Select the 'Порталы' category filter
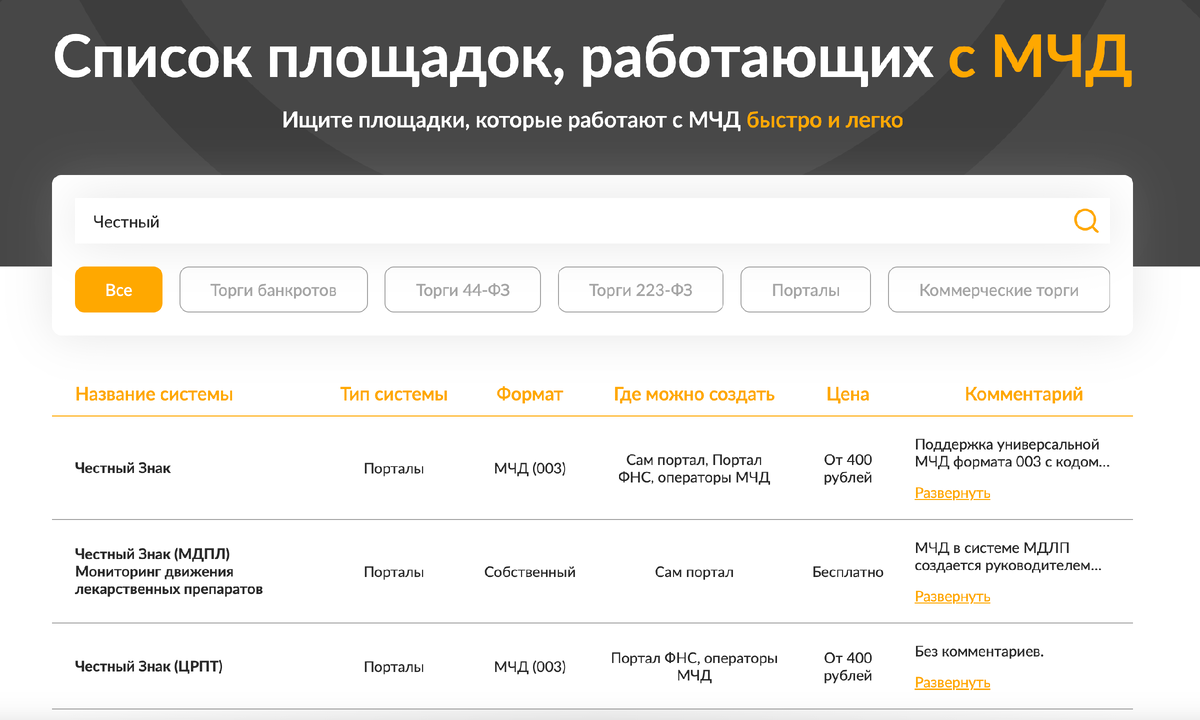The image size is (1200, 720). click(x=805, y=289)
